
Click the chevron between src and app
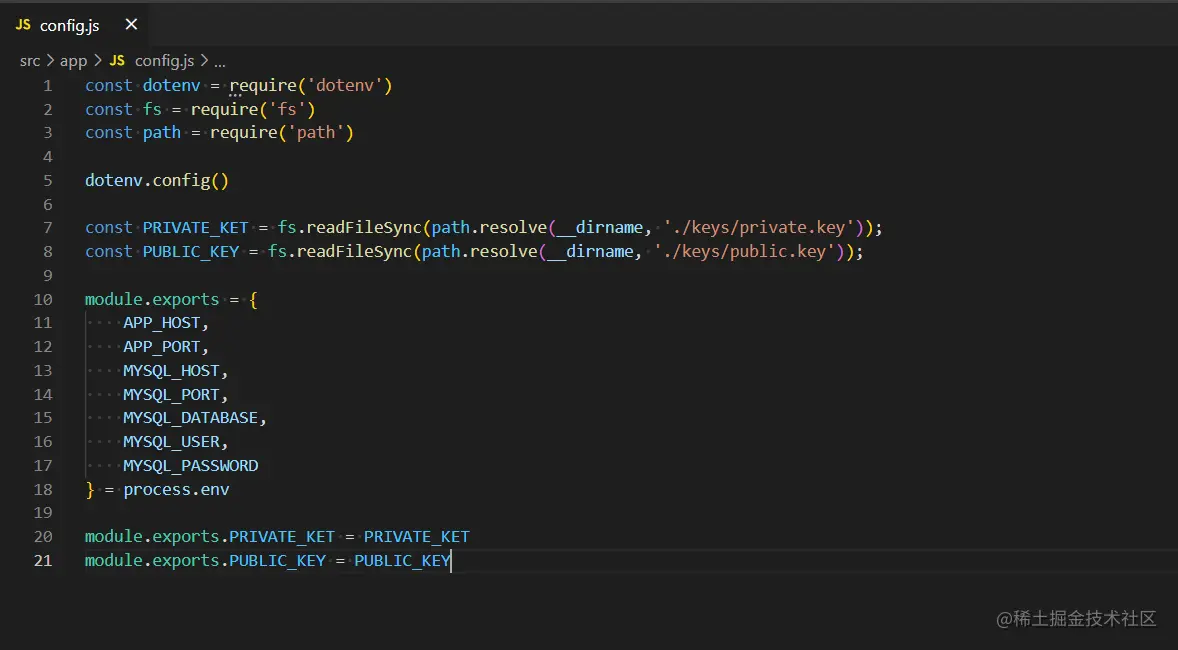(x=50, y=61)
